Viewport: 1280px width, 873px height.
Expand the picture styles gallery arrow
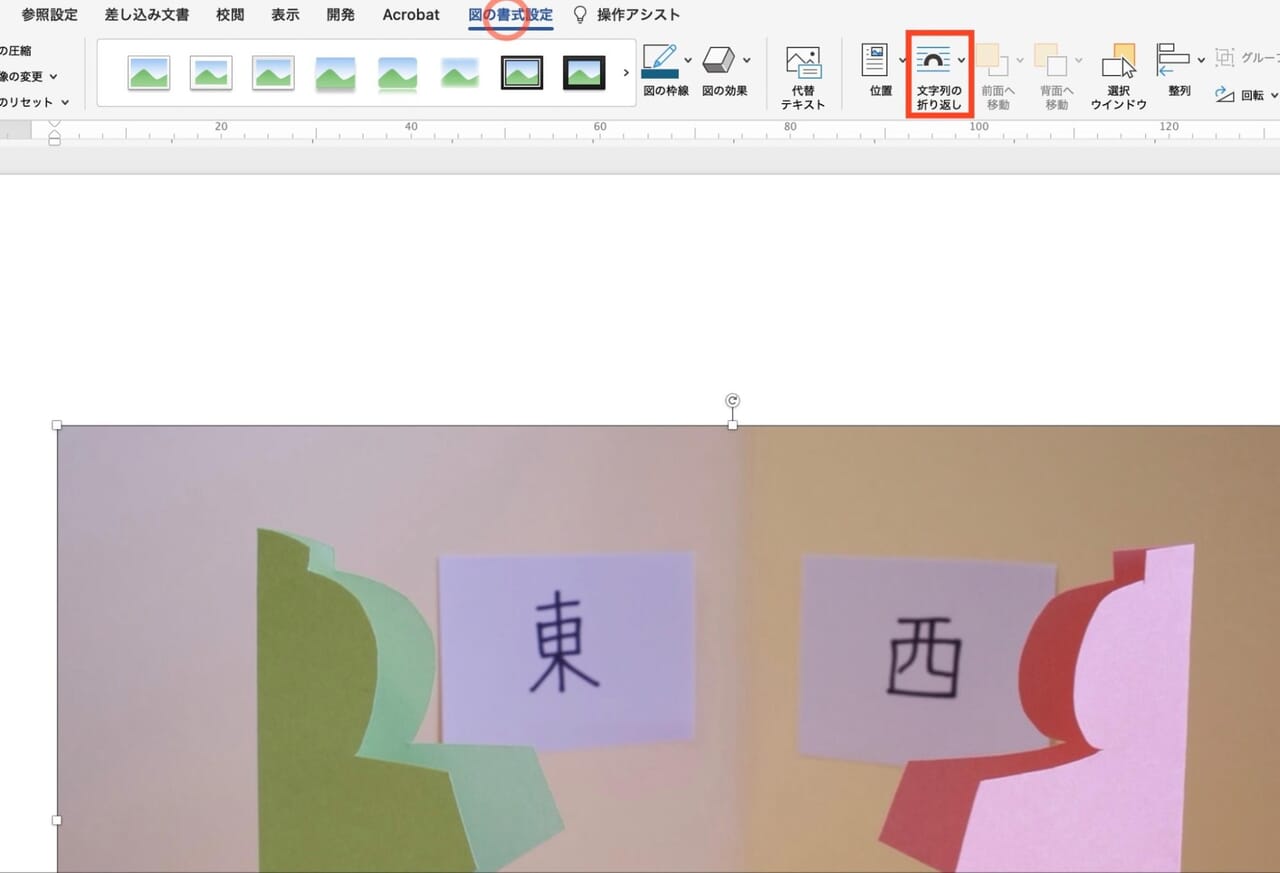click(x=626, y=72)
